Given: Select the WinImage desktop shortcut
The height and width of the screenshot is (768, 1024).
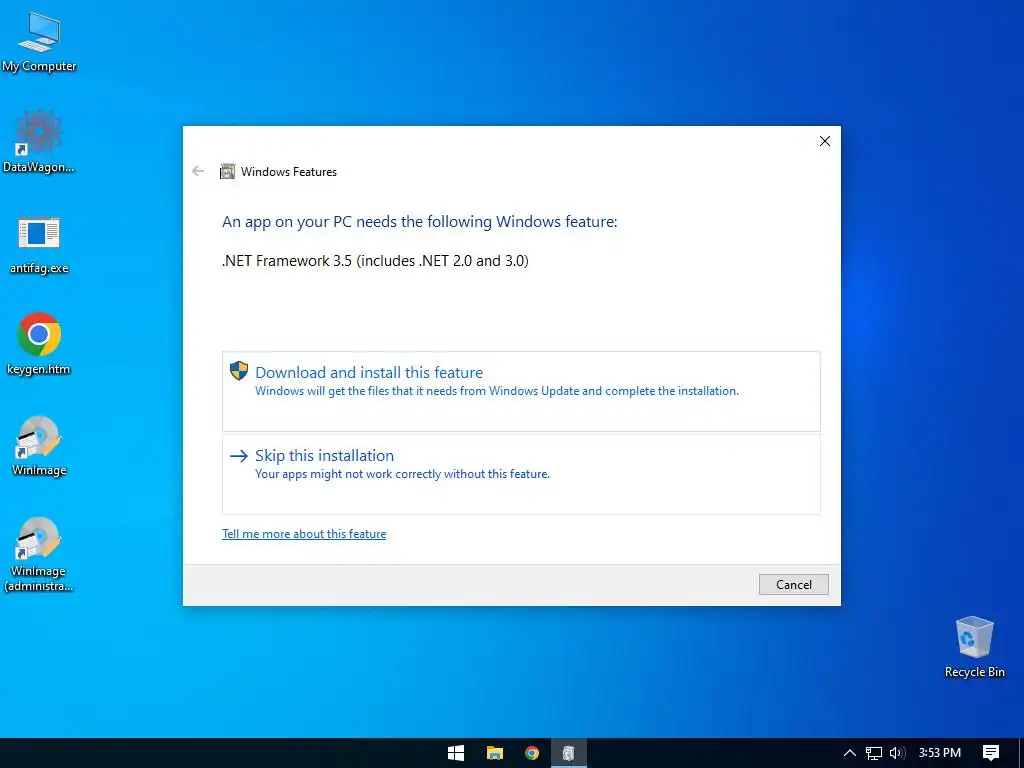Looking at the screenshot, I should [39, 445].
